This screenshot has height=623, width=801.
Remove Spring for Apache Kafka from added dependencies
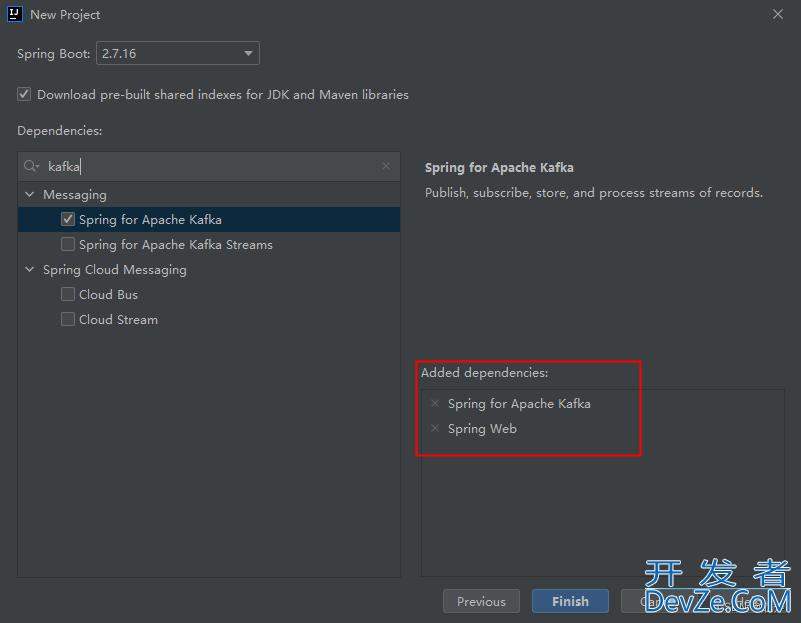pyautogui.click(x=435, y=403)
